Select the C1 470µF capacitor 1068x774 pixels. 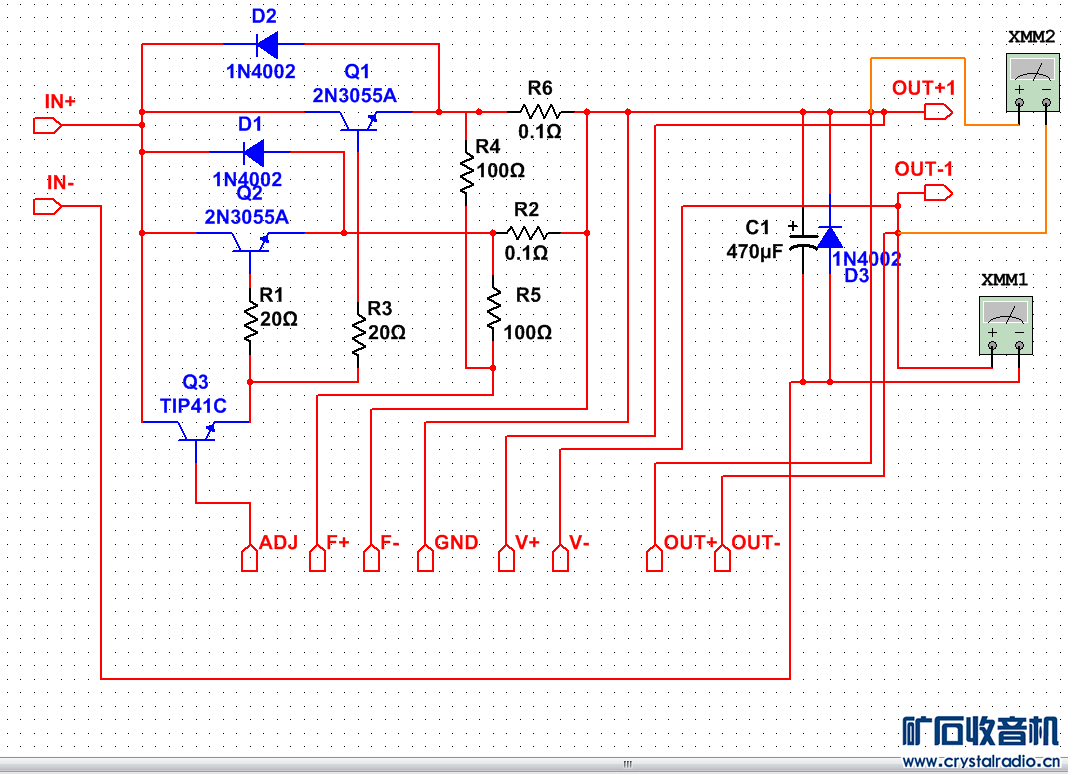click(x=803, y=247)
